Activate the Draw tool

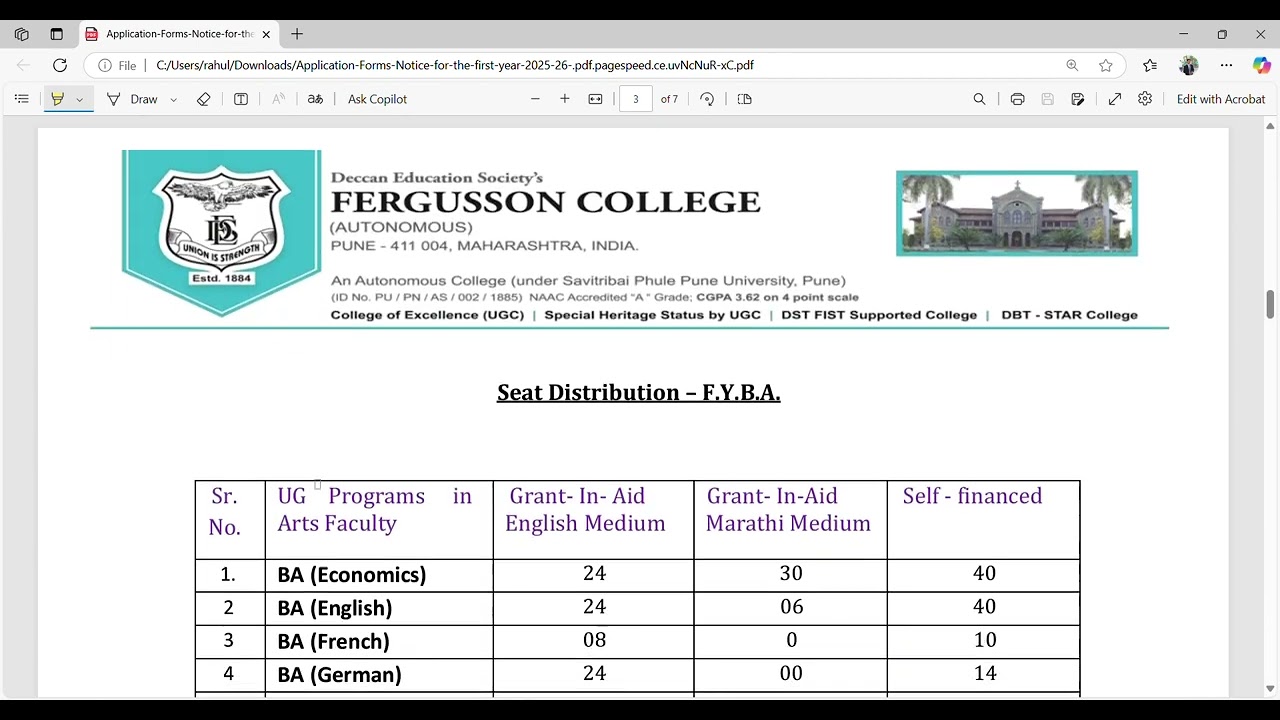coord(132,99)
